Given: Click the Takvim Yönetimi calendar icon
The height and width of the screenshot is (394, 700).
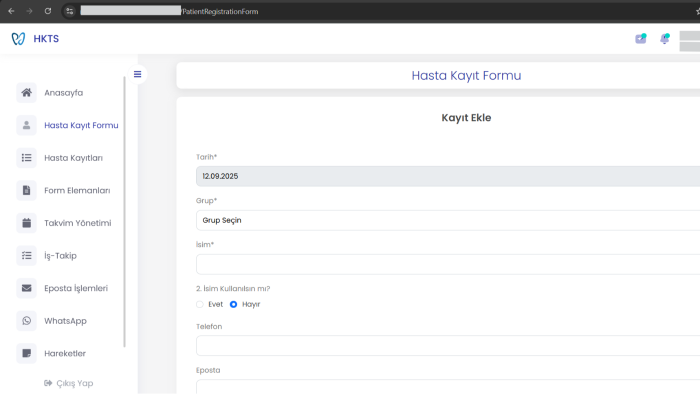Looking at the screenshot, I should click(26, 223).
